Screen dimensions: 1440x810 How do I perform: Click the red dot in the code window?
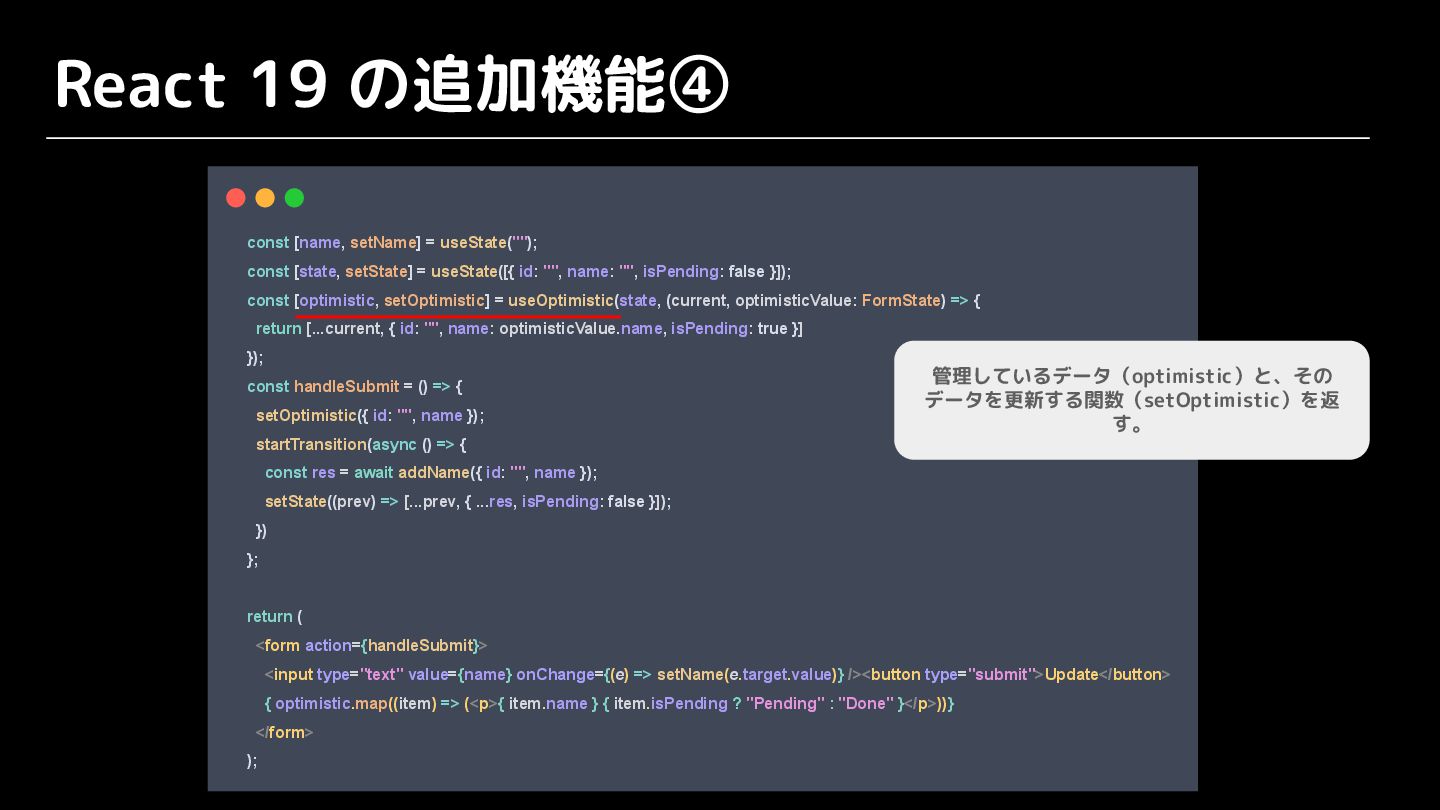click(x=236, y=198)
